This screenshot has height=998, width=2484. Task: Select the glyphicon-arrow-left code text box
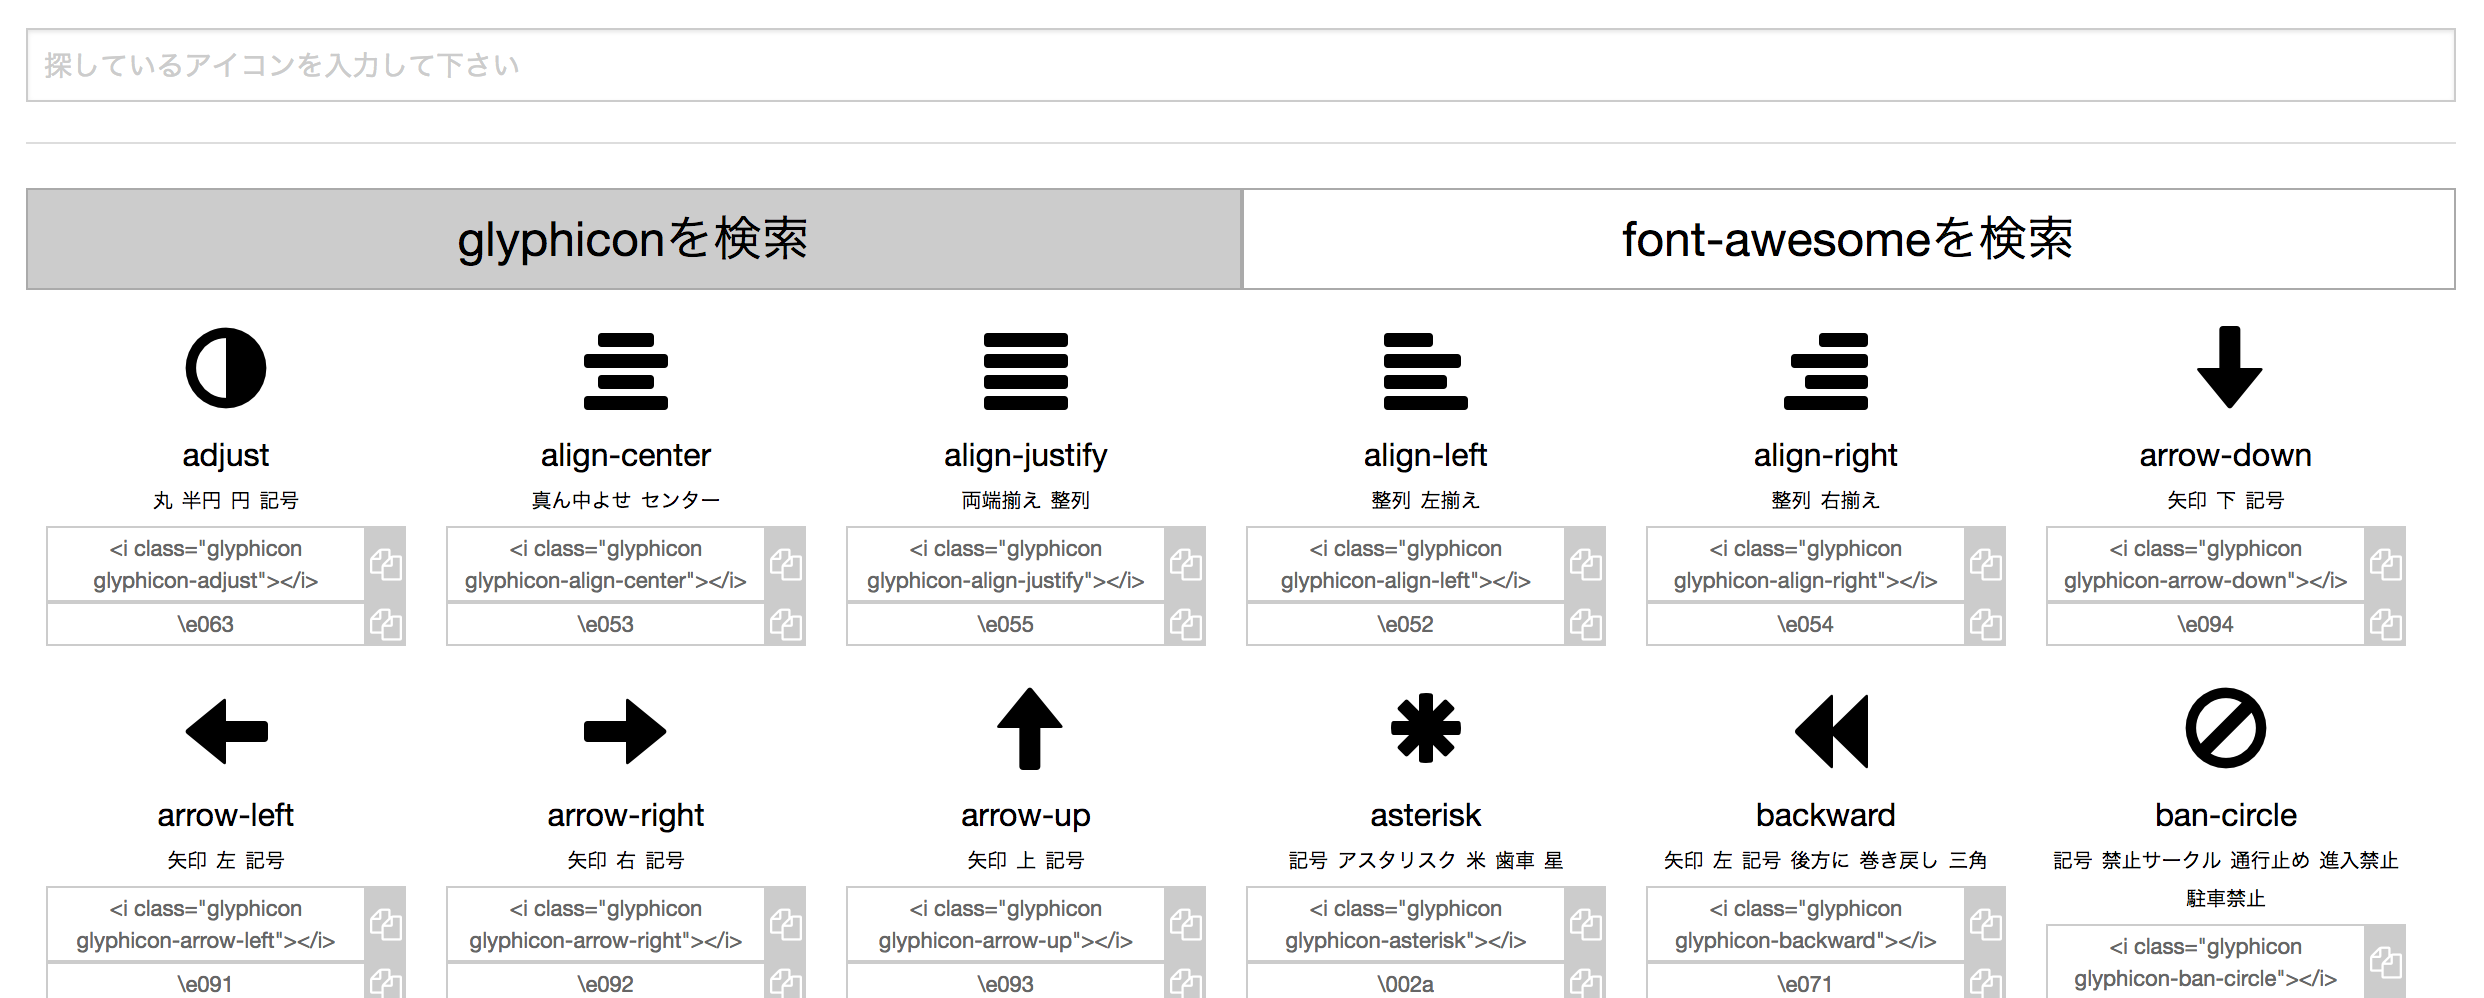pyautogui.click(x=206, y=924)
